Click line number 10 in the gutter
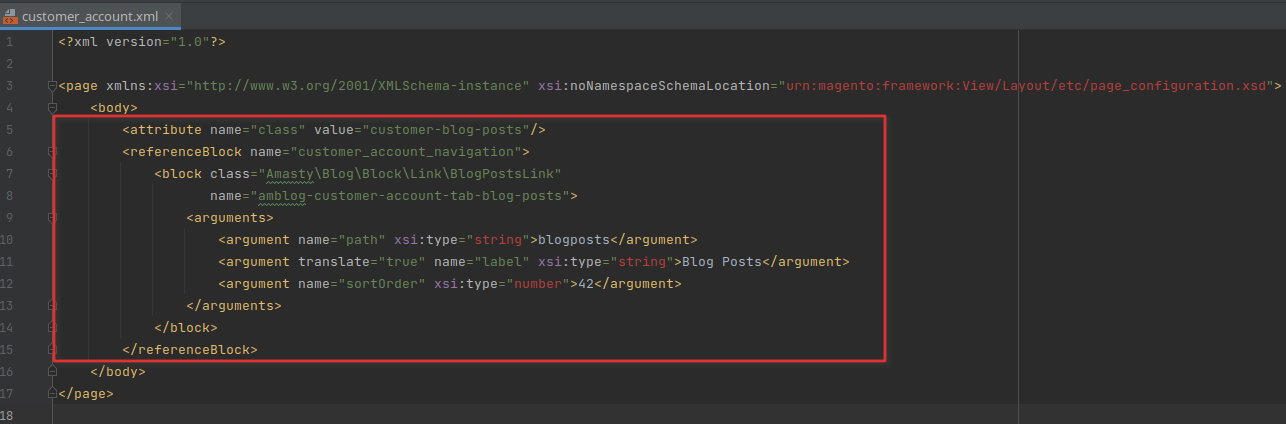Image resolution: width=1286 pixels, height=424 pixels. coord(8,240)
